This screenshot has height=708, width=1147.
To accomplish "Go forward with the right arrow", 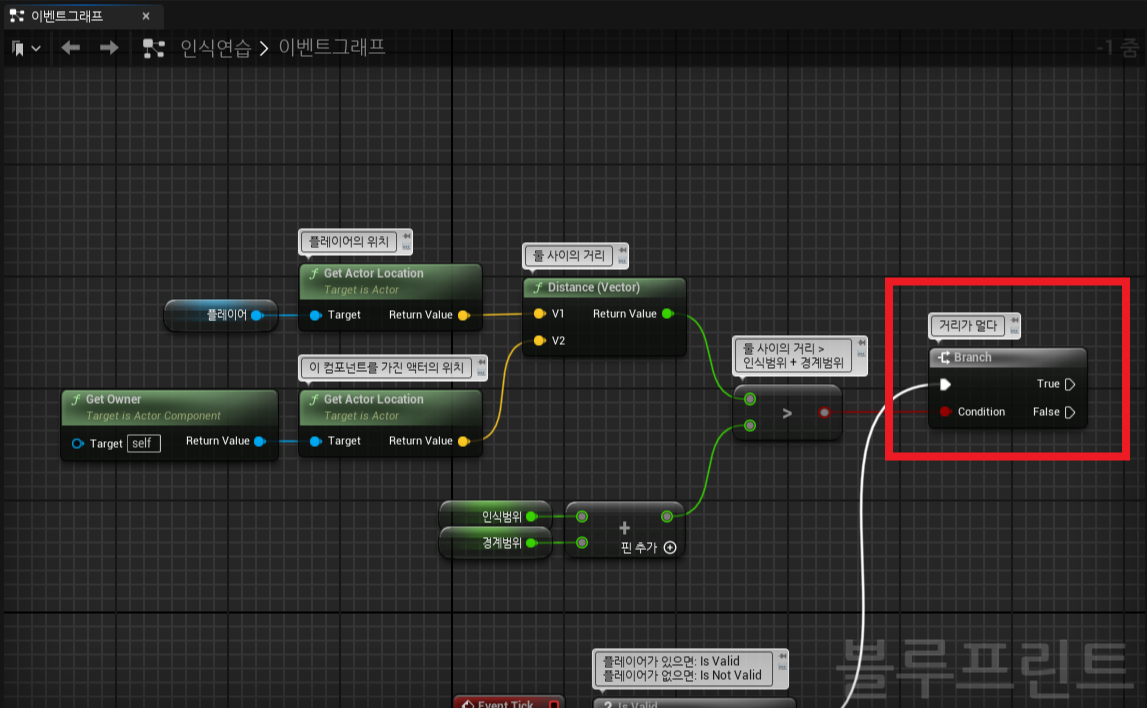I will tap(109, 48).
